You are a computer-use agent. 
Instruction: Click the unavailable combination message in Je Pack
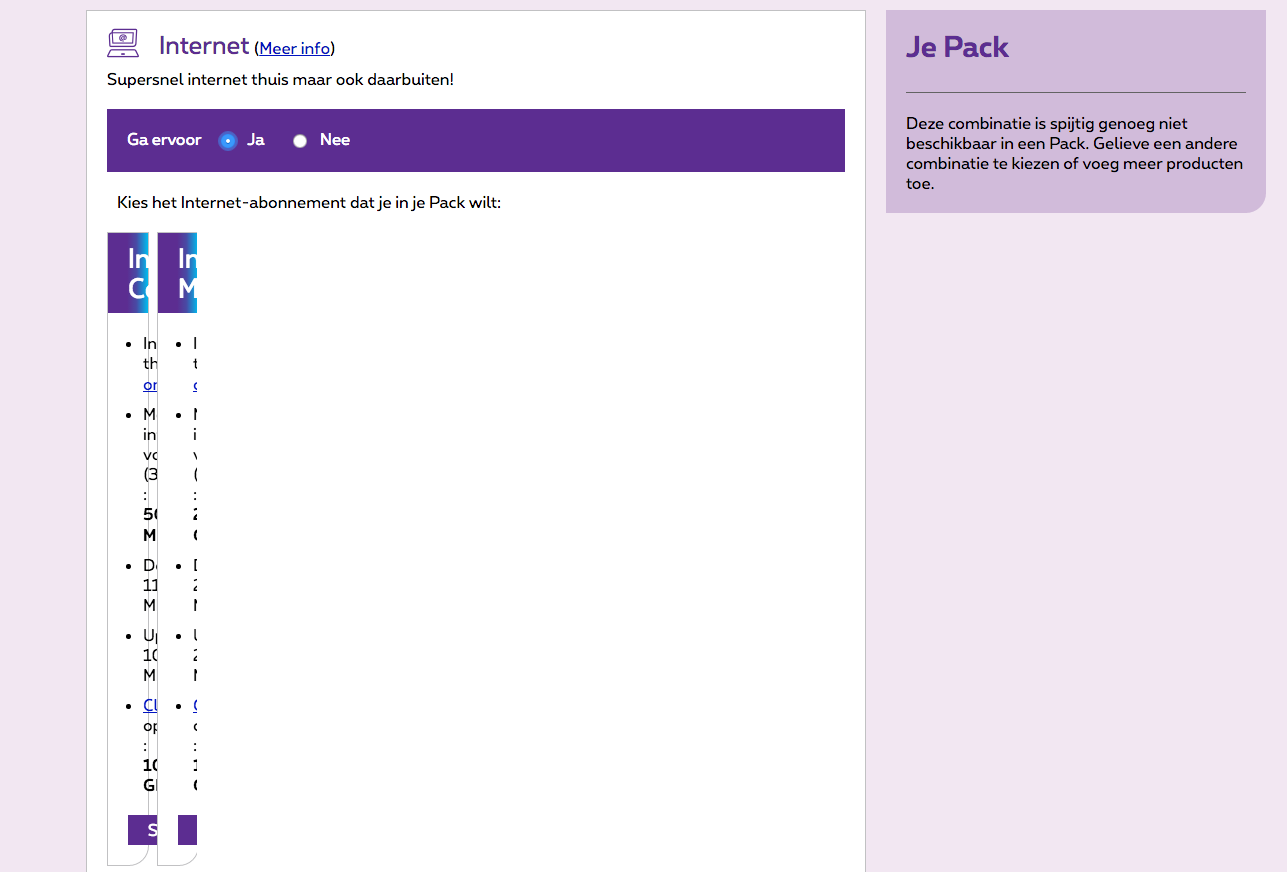(1074, 154)
